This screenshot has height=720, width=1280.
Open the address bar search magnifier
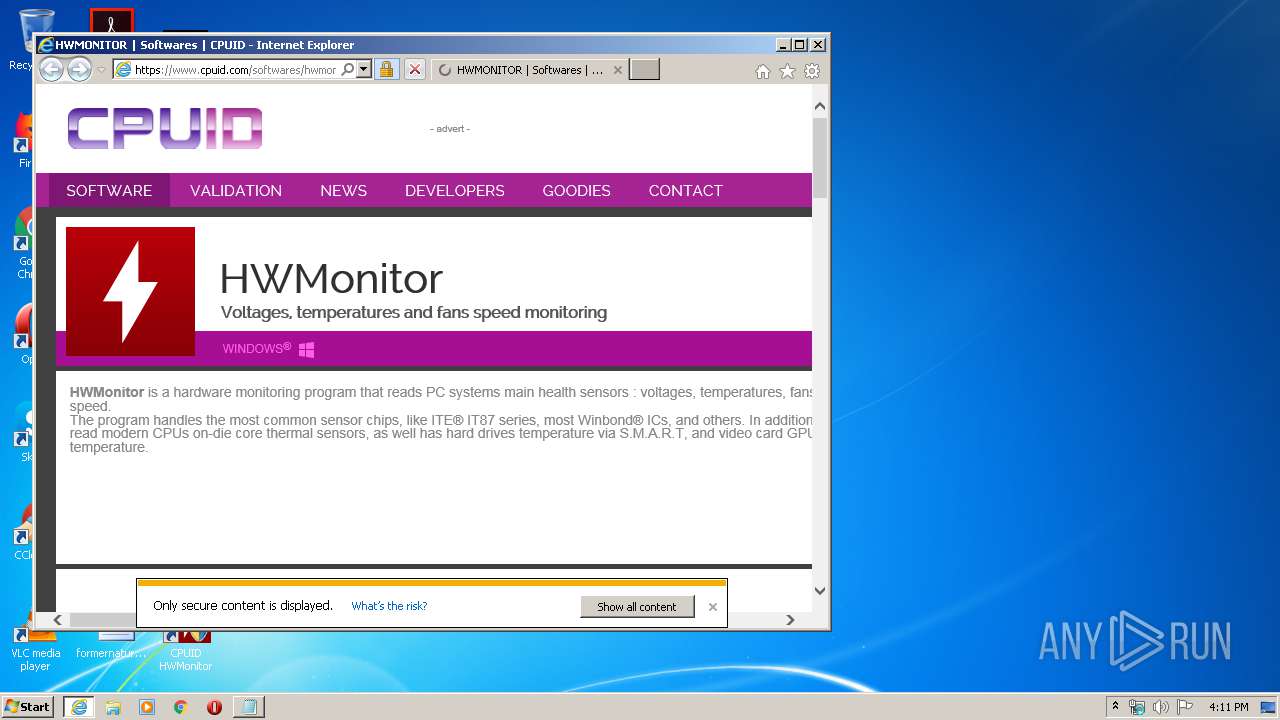click(x=347, y=70)
